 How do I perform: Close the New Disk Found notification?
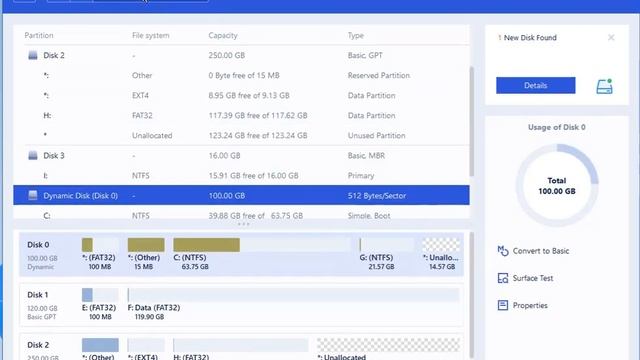611,38
